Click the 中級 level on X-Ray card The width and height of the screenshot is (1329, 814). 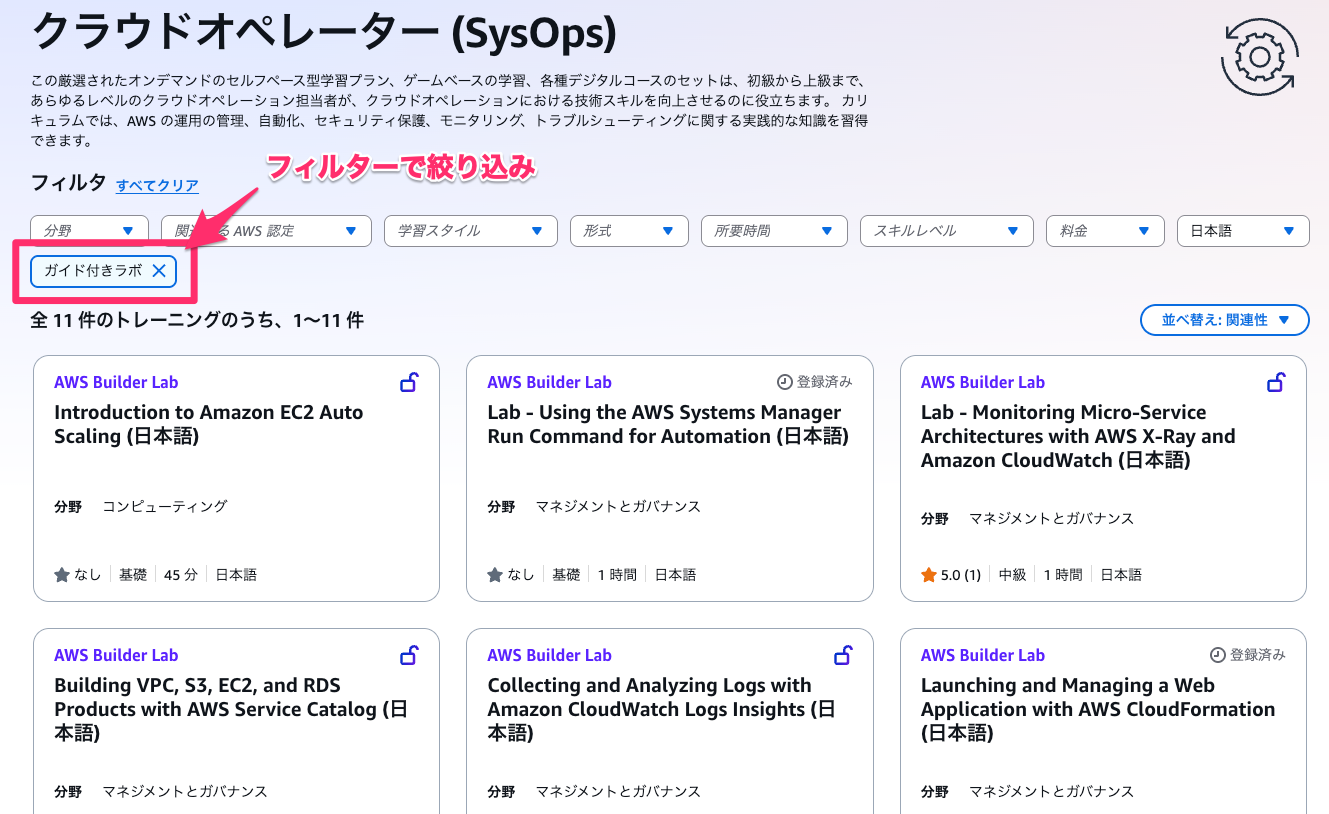pyautogui.click(x=1013, y=575)
